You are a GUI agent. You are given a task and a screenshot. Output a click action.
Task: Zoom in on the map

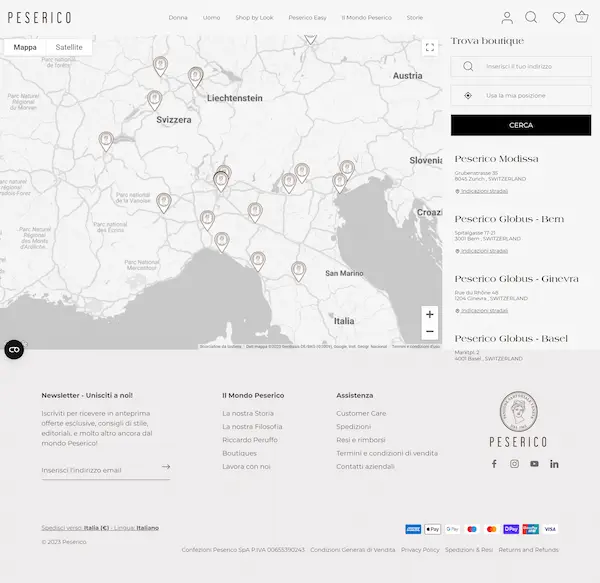(430, 314)
